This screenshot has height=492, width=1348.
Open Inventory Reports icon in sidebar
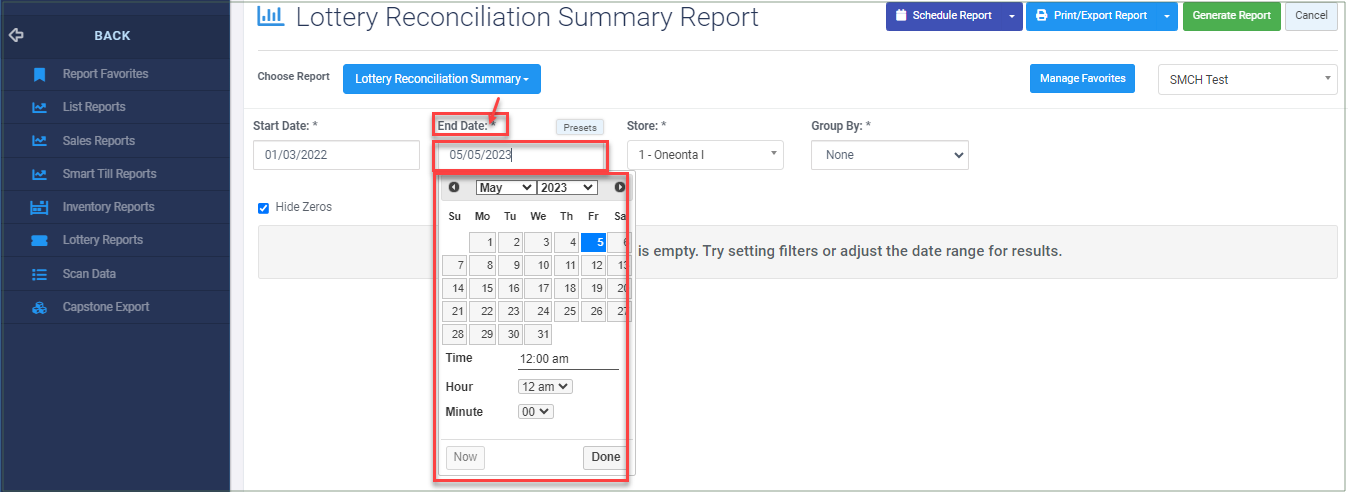[x=40, y=207]
